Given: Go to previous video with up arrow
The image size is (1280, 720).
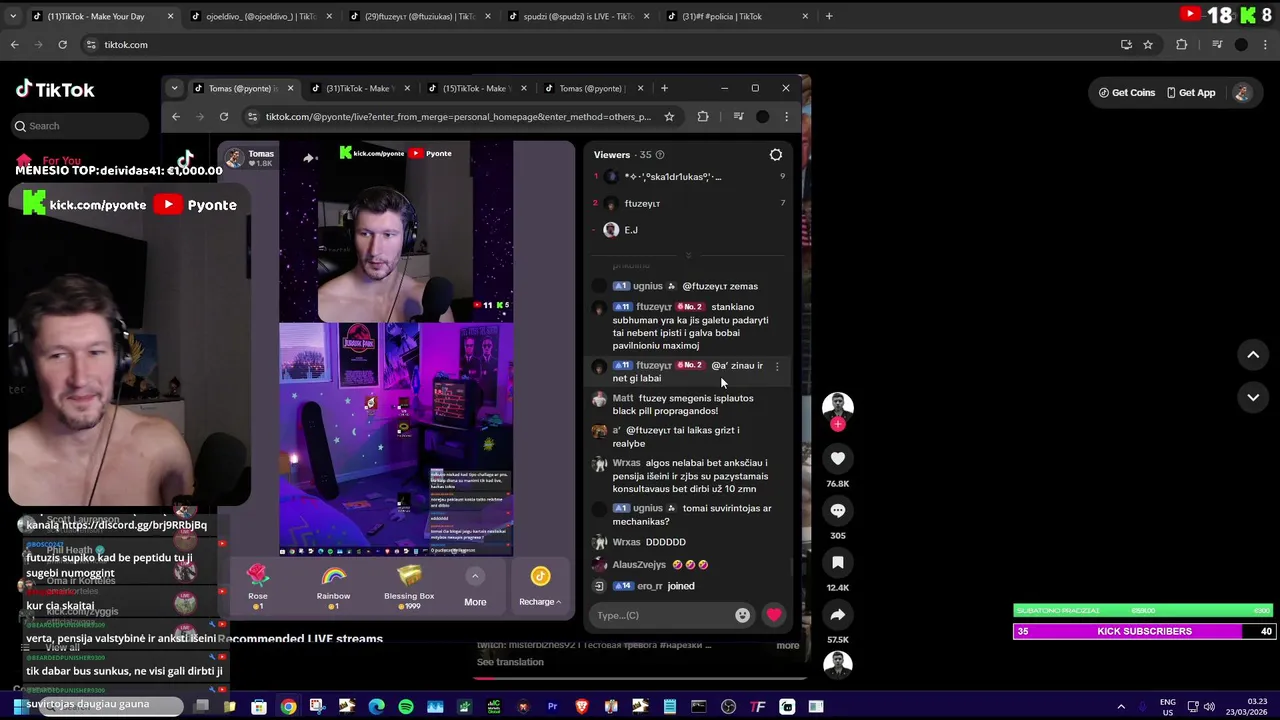Looking at the screenshot, I should tap(1253, 354).
